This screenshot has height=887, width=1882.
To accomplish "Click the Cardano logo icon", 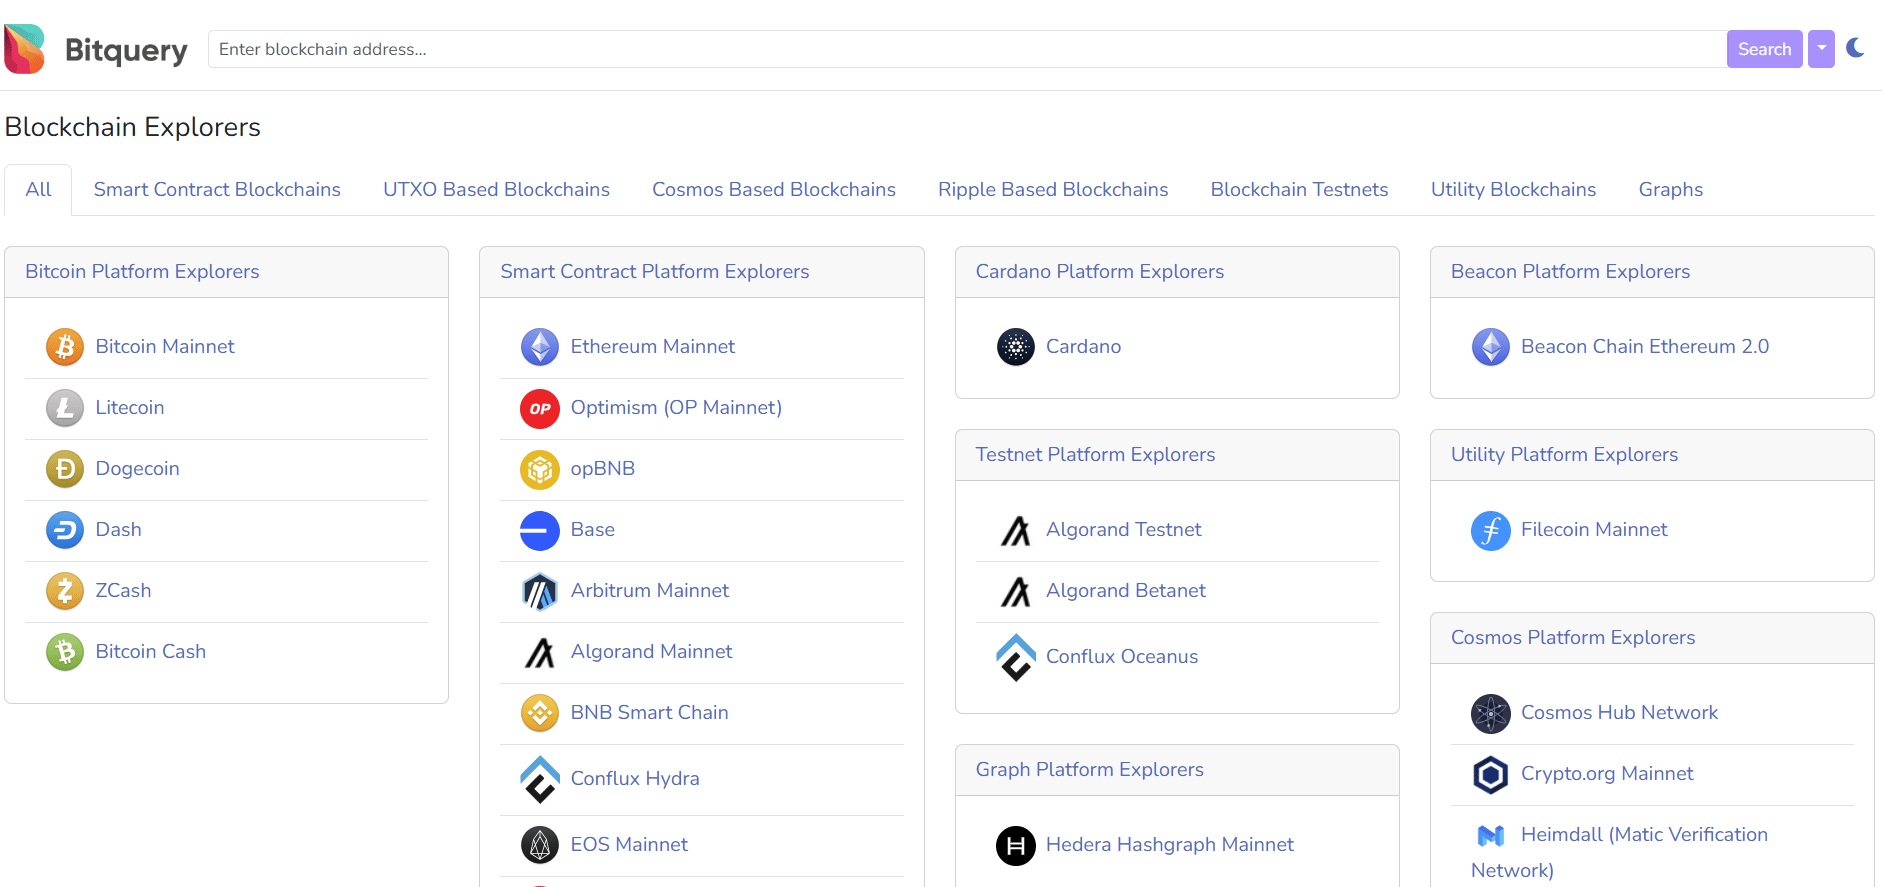I will tap(1015, 347).
